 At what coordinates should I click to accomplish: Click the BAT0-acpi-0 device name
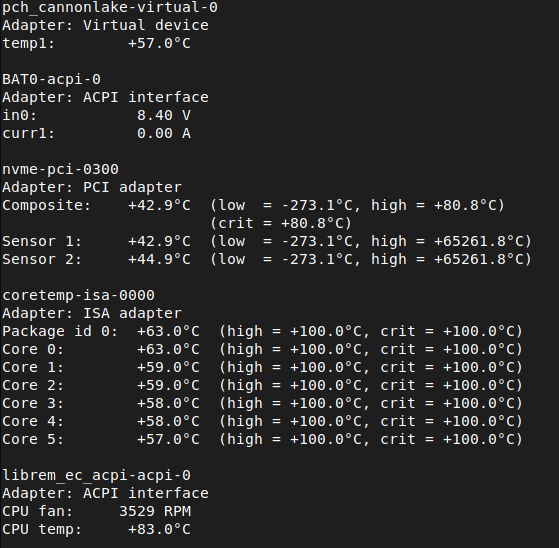click(x=52, y=80)
